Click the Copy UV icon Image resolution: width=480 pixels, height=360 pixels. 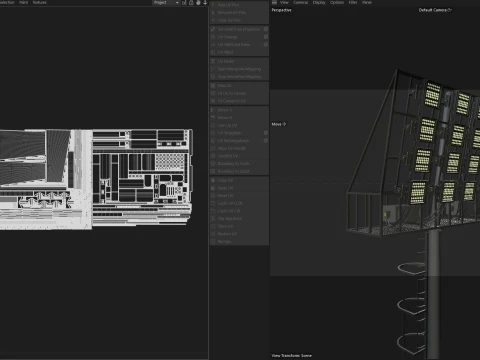[x=213, y=180]
